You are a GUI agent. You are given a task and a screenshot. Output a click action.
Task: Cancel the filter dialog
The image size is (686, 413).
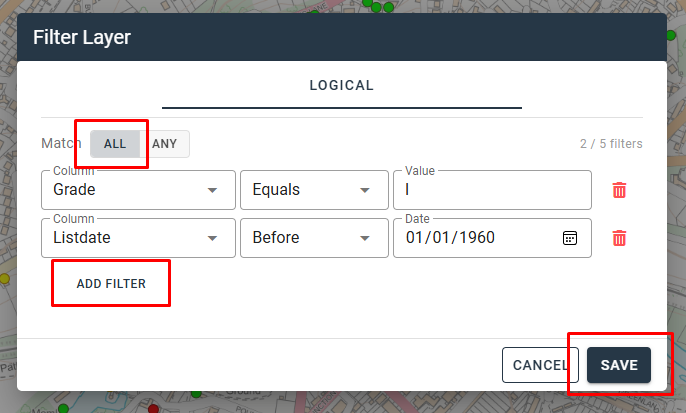tap(540, 365)
